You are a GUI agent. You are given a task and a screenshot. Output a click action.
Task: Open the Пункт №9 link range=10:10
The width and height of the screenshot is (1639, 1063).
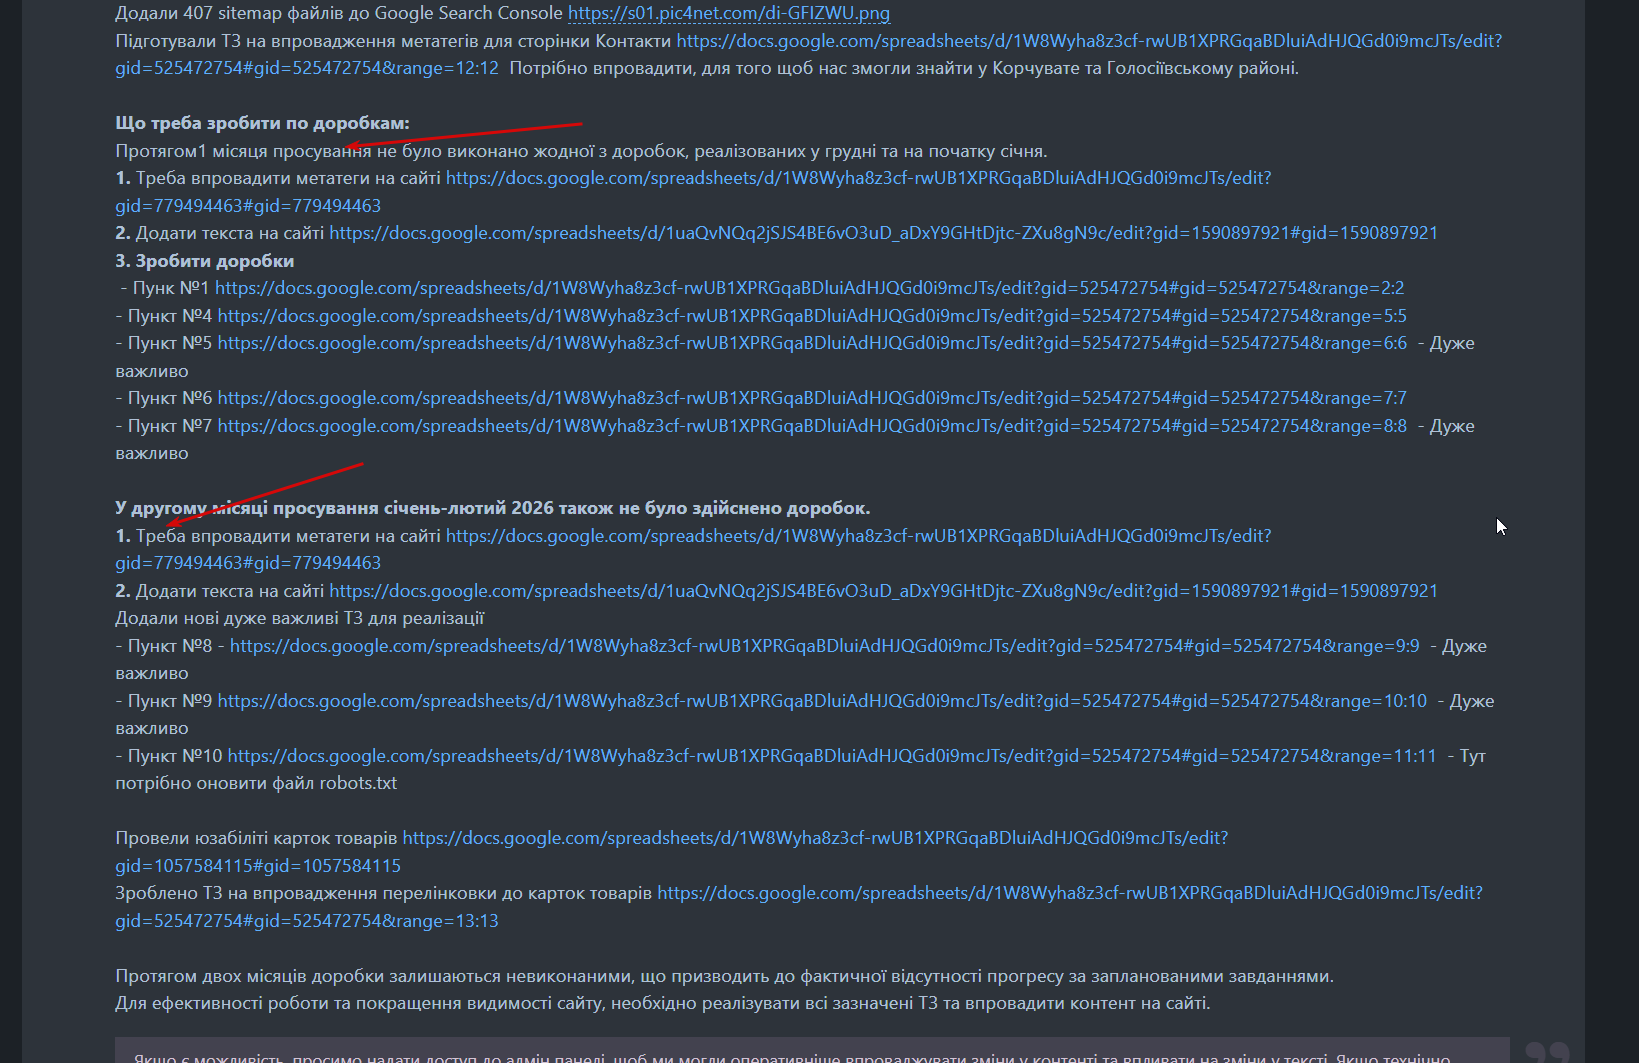click(822, 701)
